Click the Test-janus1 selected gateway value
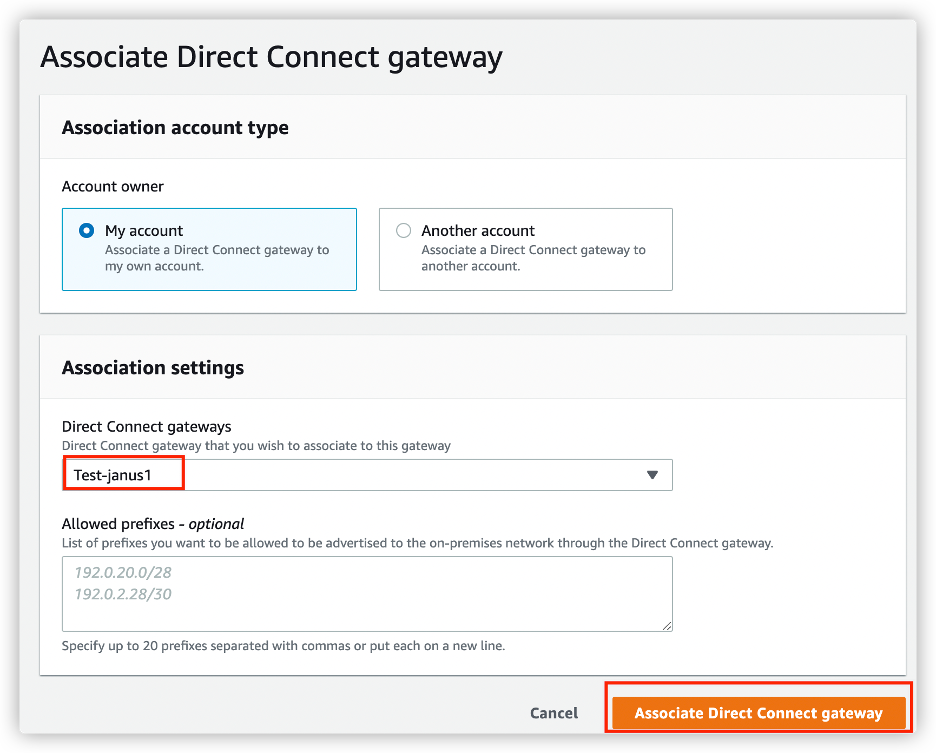The image size is (936, 754). pyautogui.click(x=113, y=475)
